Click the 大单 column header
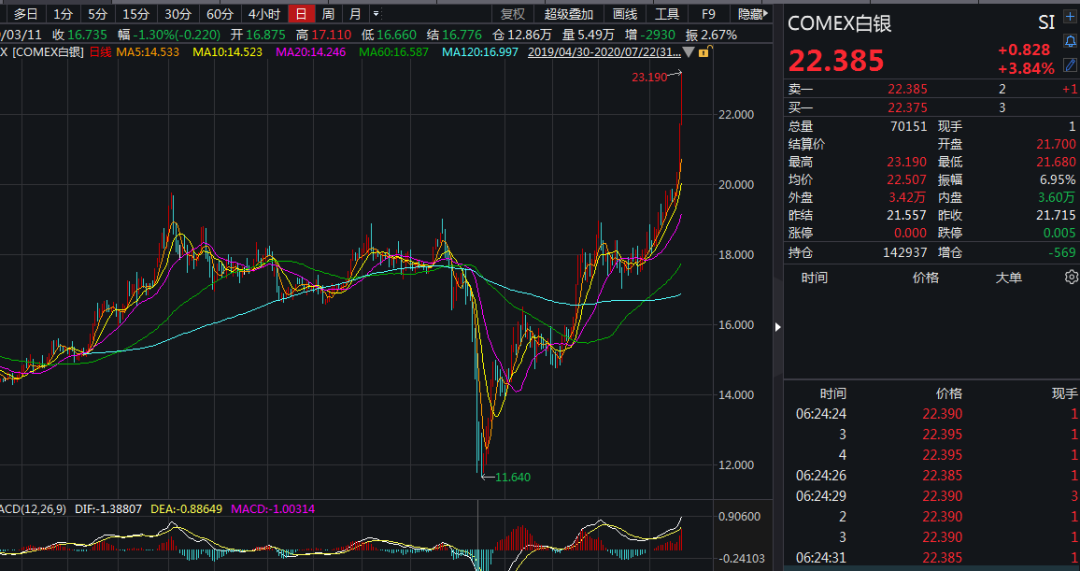Viewport: 1080px width, 571px height. pos(1008,277)
